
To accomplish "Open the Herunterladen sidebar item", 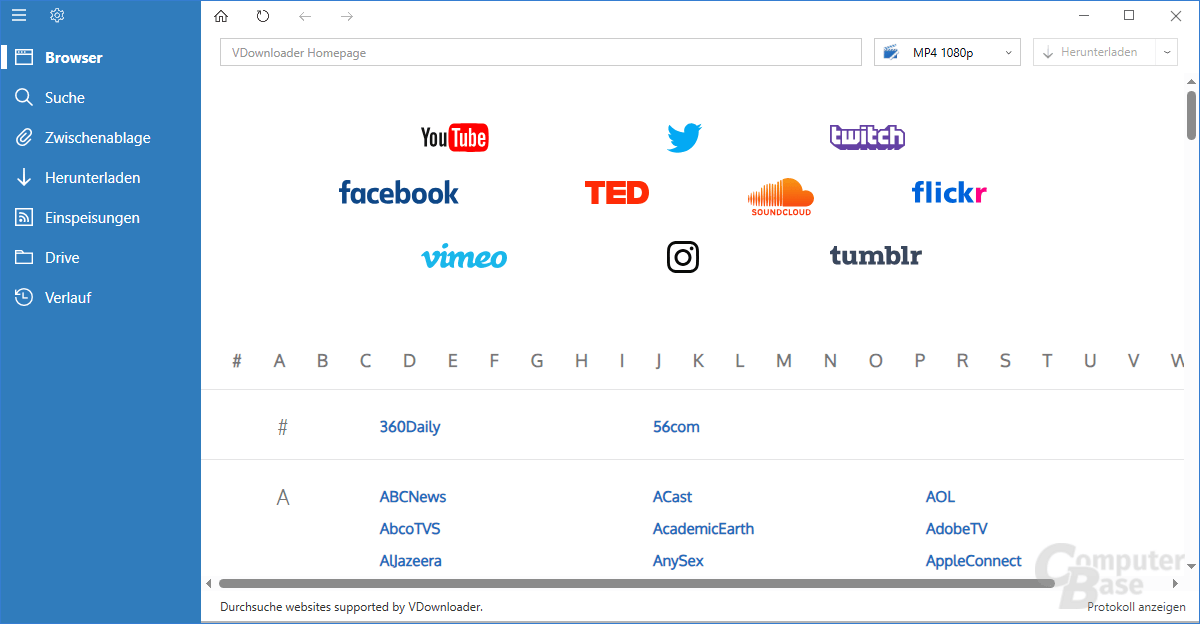I will pos(100,177).
